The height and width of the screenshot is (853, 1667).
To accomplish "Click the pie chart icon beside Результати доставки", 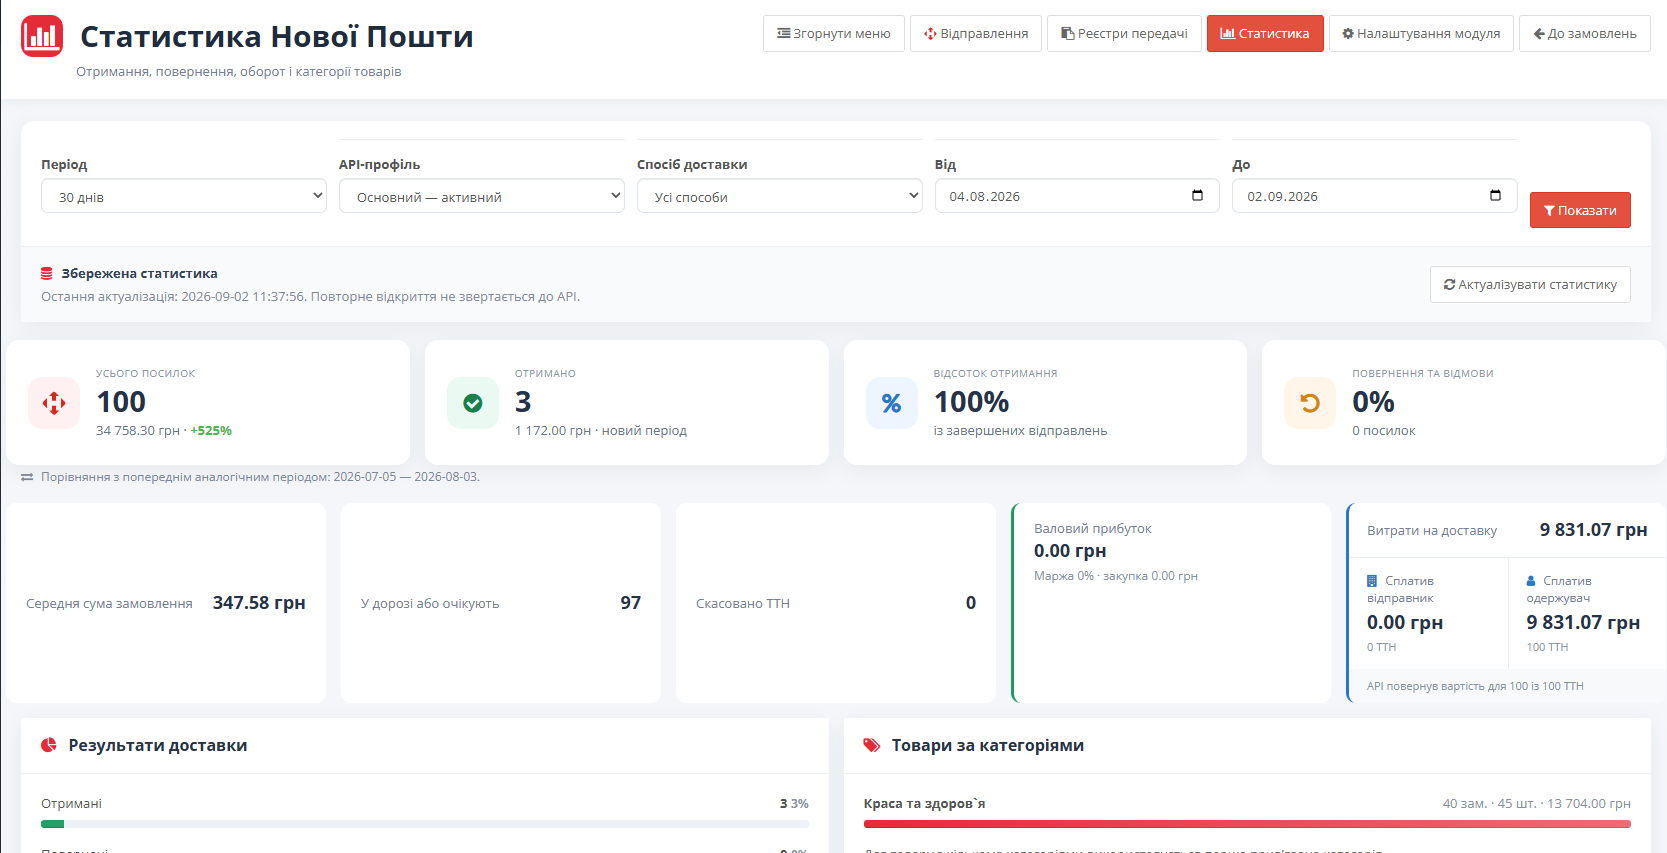I will click(x=49, y=745).
